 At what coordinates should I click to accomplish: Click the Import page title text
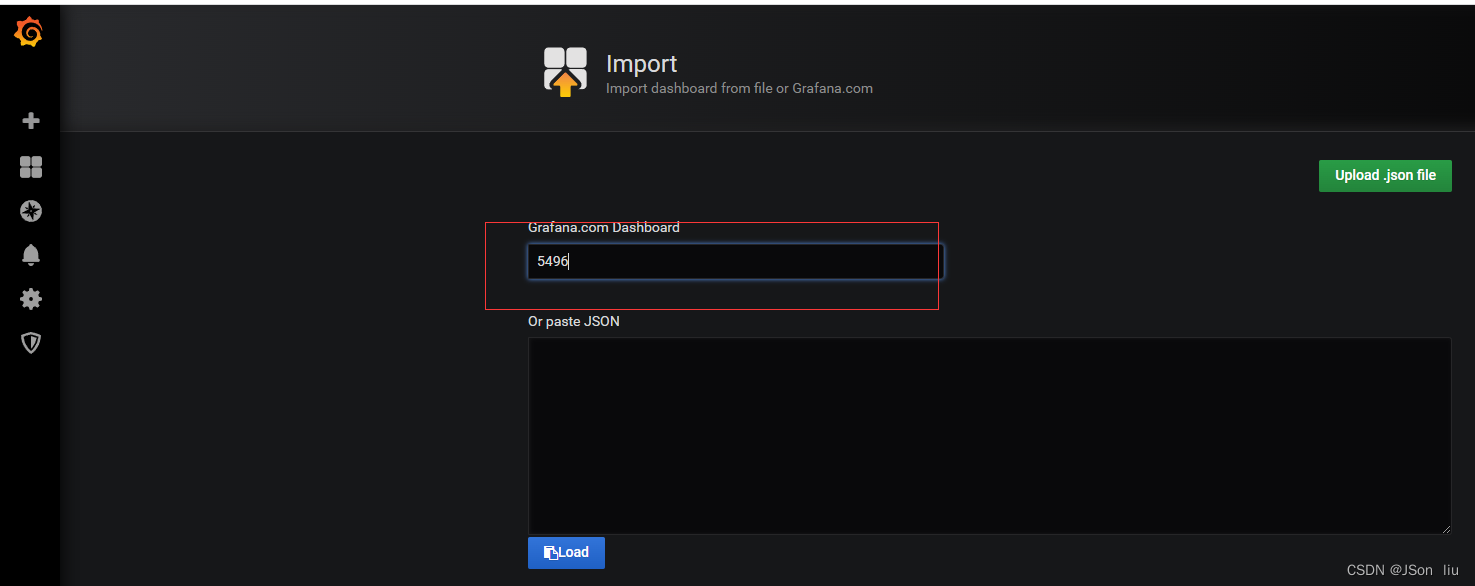pos(642,63)
